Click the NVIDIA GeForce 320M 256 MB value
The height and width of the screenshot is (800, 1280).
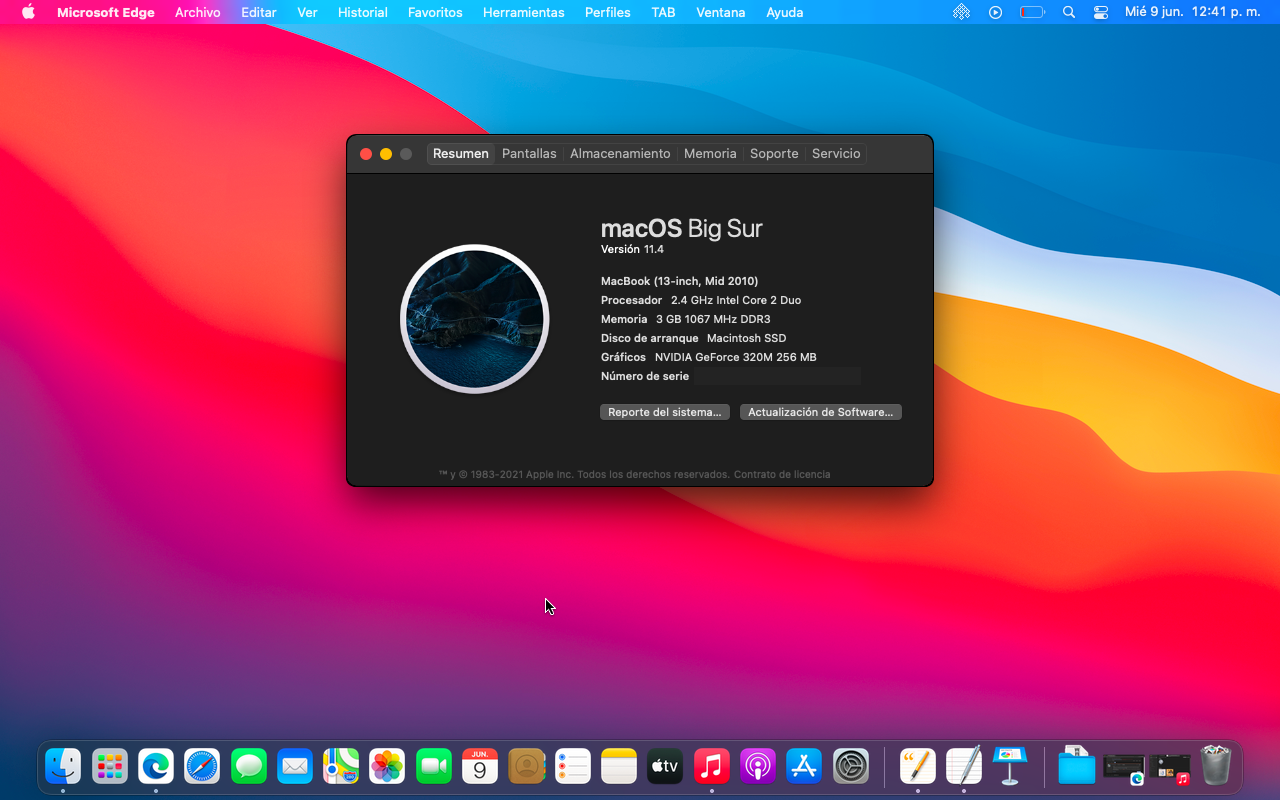[736, 357]
